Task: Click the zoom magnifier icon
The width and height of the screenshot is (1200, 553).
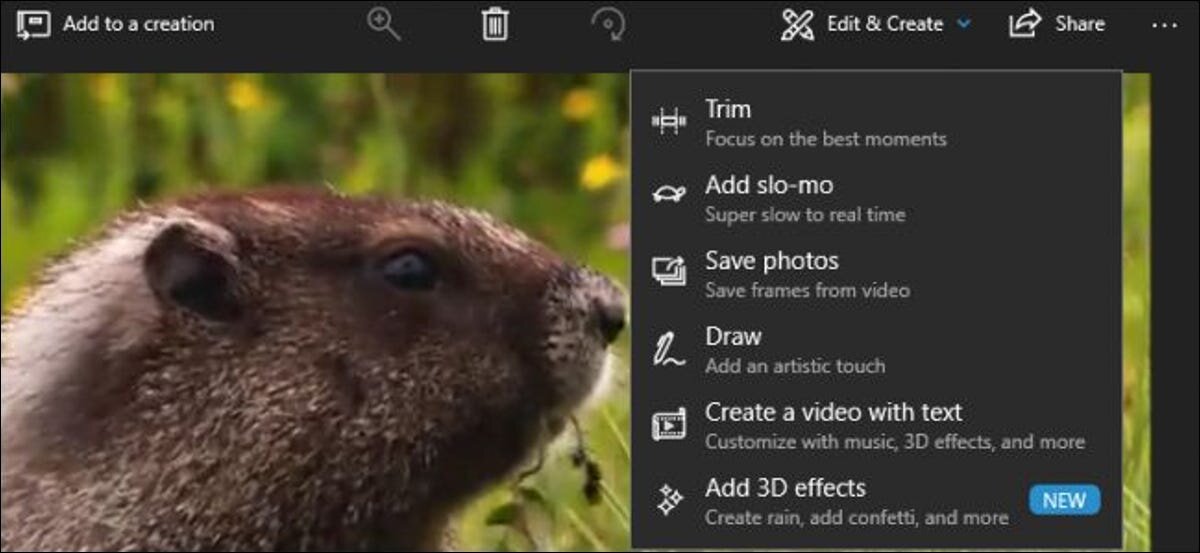Action: [383, 24]
